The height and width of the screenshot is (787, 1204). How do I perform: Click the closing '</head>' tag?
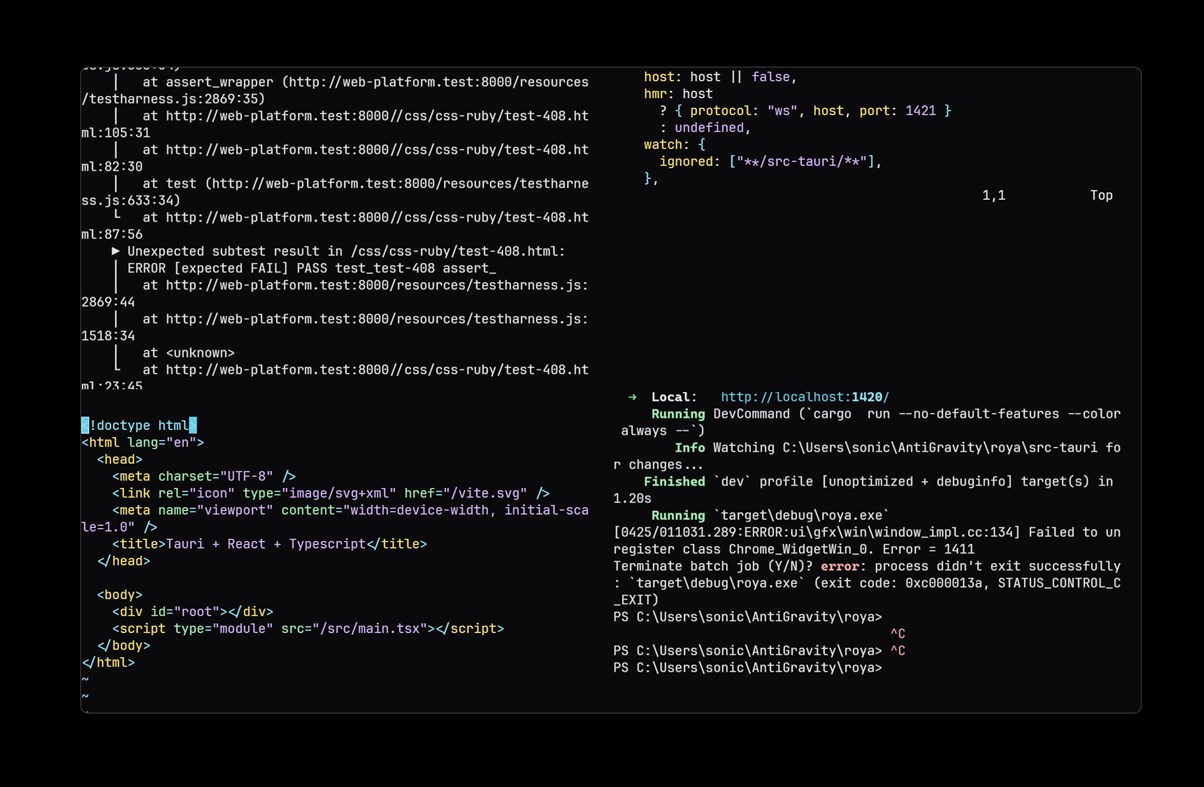(x=124, y=561)
